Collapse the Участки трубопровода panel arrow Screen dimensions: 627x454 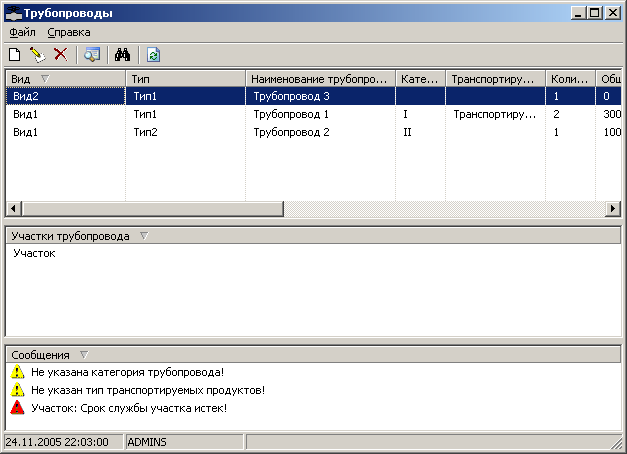(x=143, y=236)
